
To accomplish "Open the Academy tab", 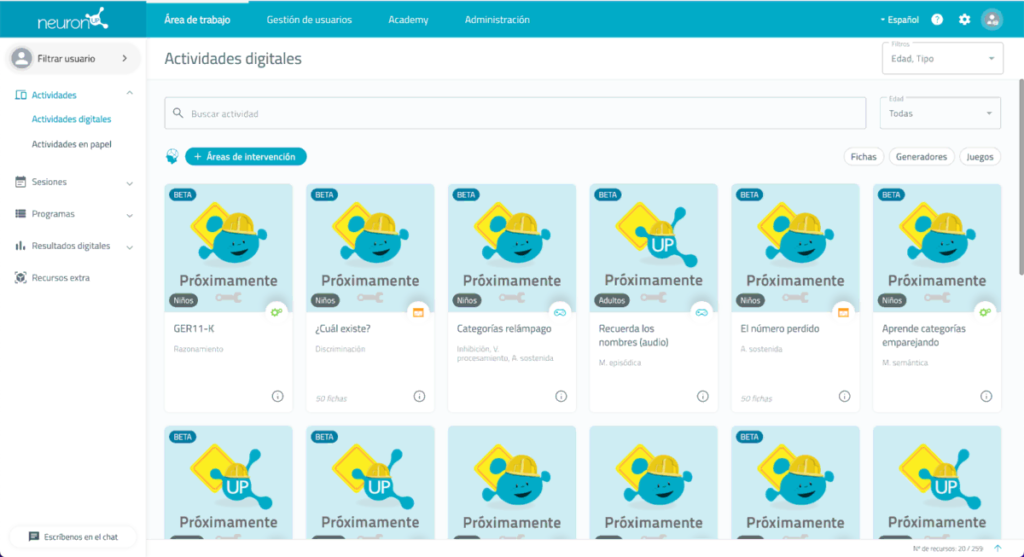I will tap(408, 19).
